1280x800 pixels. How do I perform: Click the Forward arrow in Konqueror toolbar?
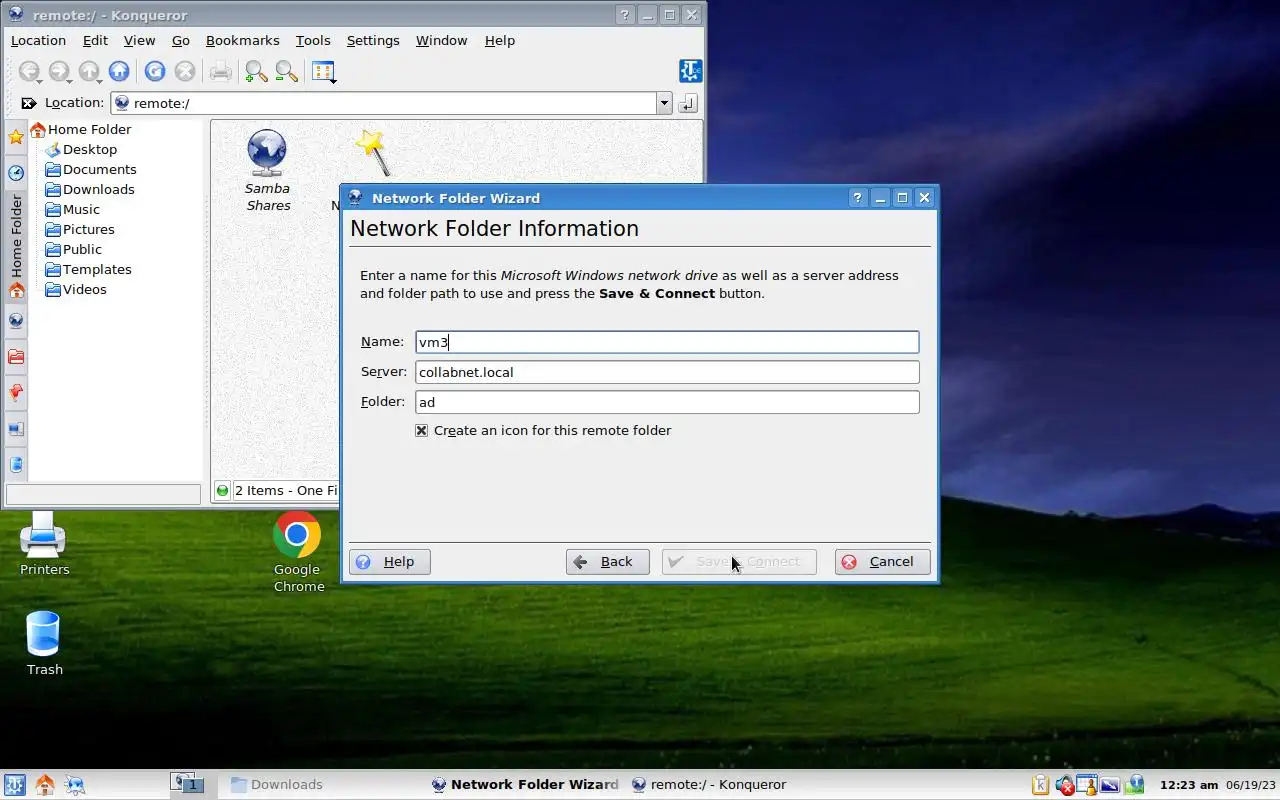coord(59,71)
